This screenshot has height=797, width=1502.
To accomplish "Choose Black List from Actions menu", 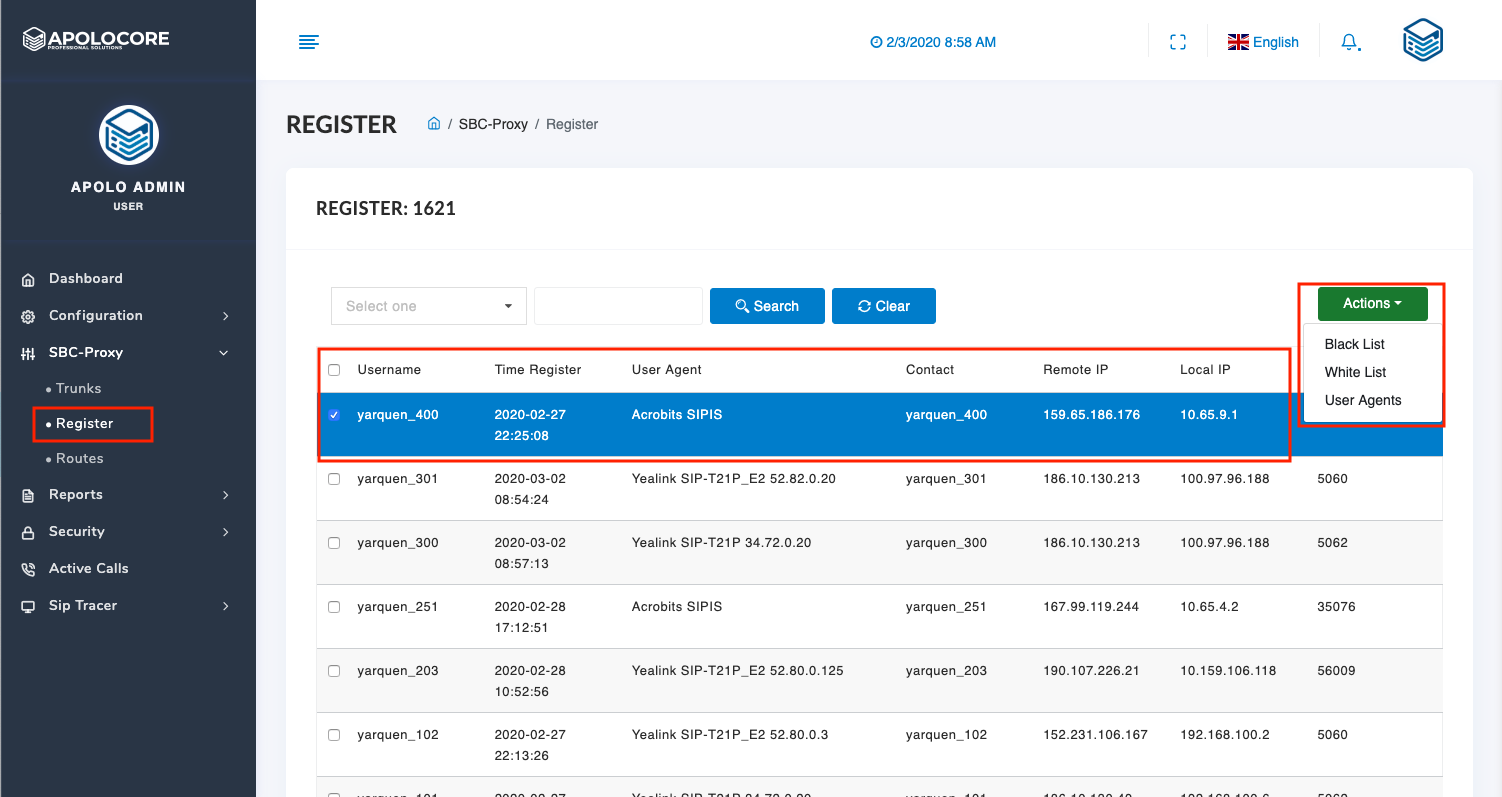I will 1354,344.
